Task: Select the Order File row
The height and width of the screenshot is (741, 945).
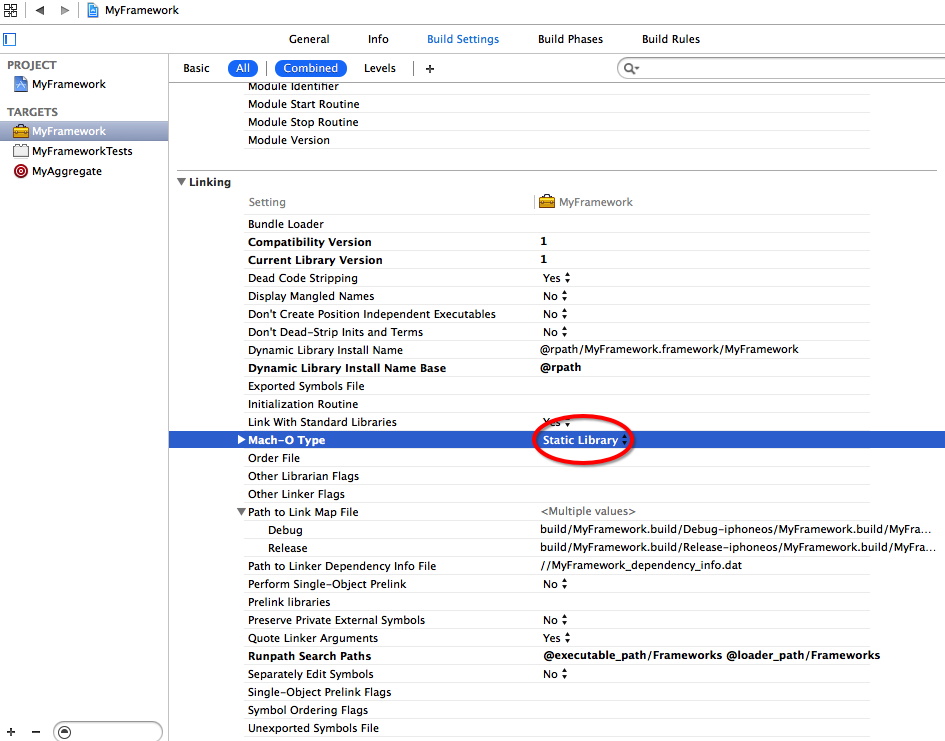Action: click(558, 458)
